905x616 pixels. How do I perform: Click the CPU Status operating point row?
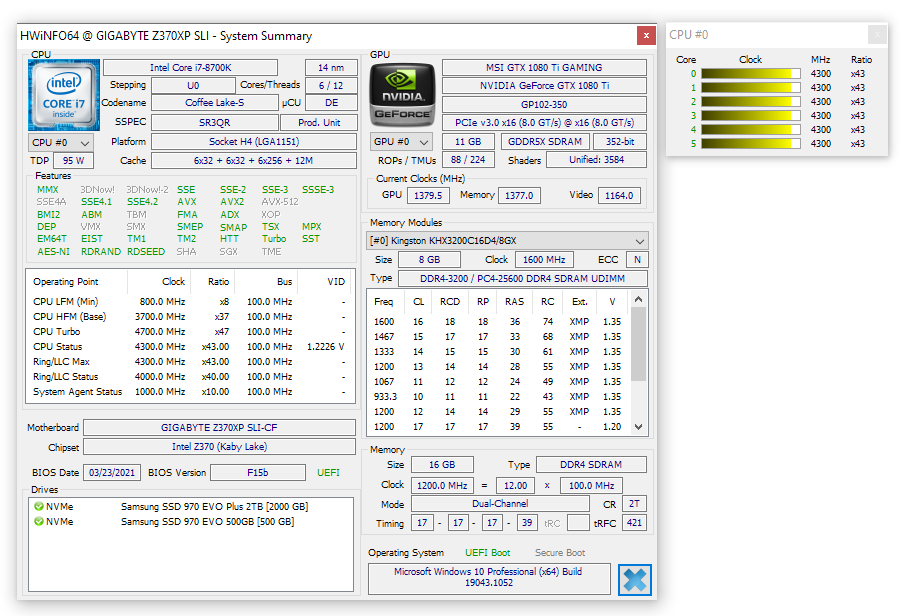[x=190, y=347]
